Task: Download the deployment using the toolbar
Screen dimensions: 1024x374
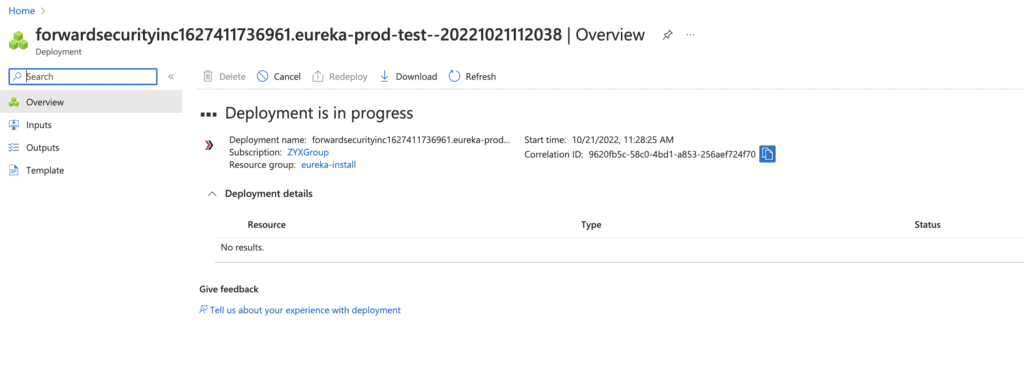Action: point(408,76)
